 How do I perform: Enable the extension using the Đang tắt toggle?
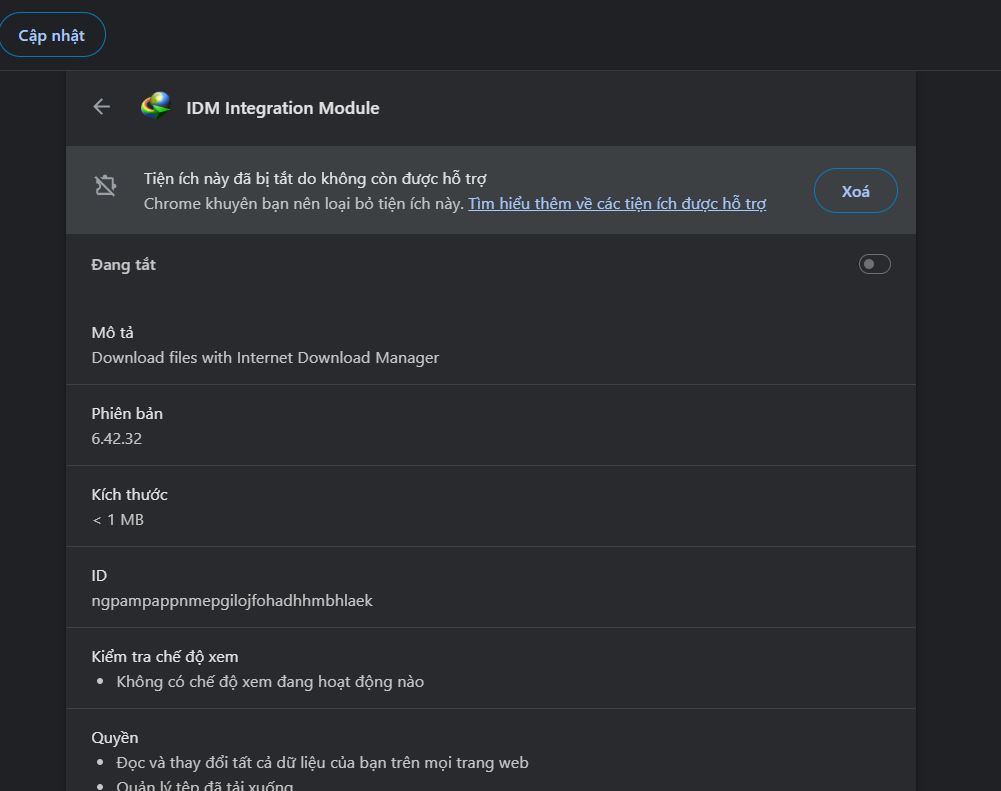pyautogui.click(x=874, y=264)
